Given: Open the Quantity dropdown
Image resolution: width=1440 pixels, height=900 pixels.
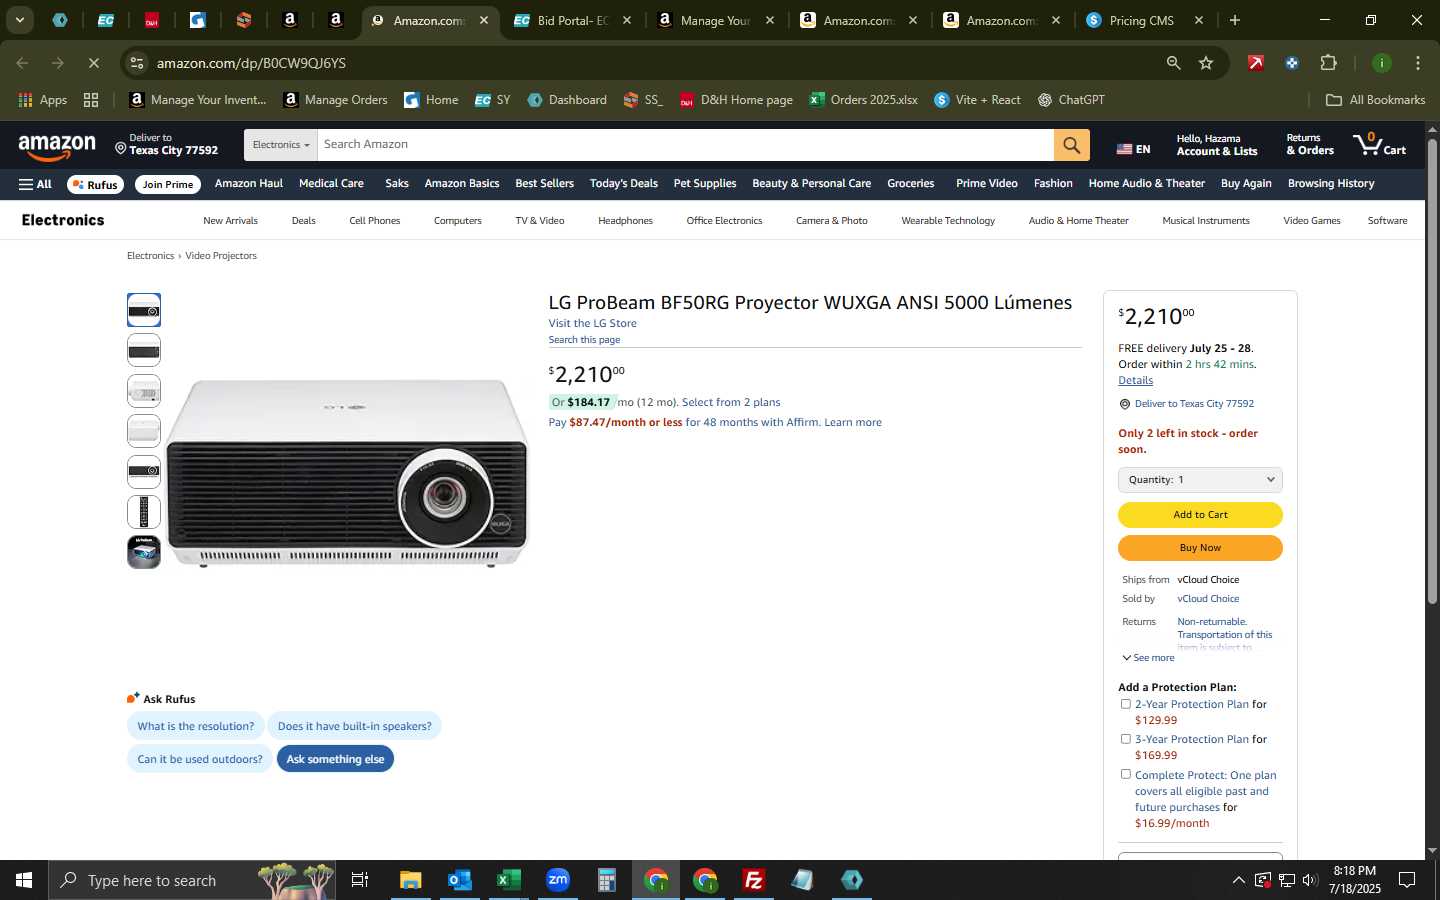Looking at the screenshot, I should click(1200, 480).
